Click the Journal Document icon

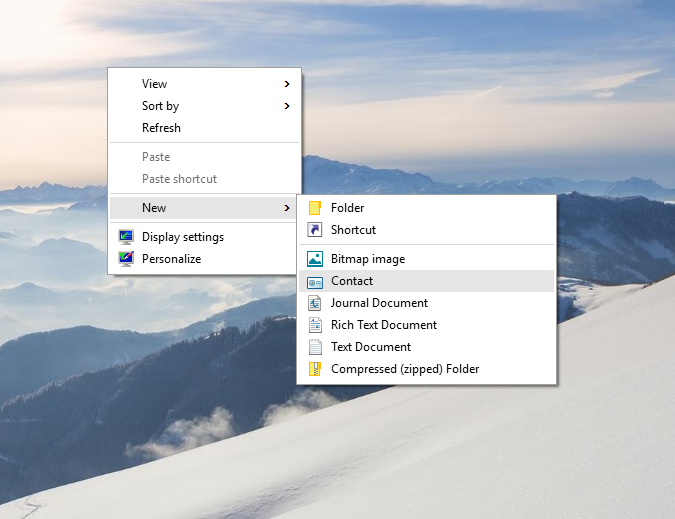pyautogui.click(x=315, y=303)
